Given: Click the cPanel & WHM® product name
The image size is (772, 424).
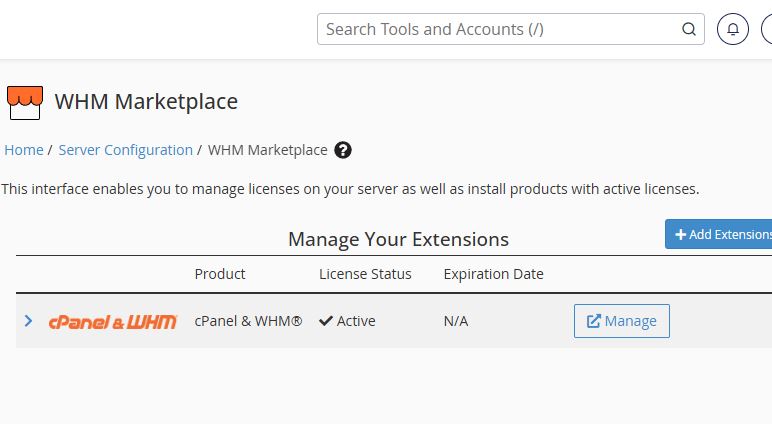Looking at the screenshot, I should (x=248, y=321).
